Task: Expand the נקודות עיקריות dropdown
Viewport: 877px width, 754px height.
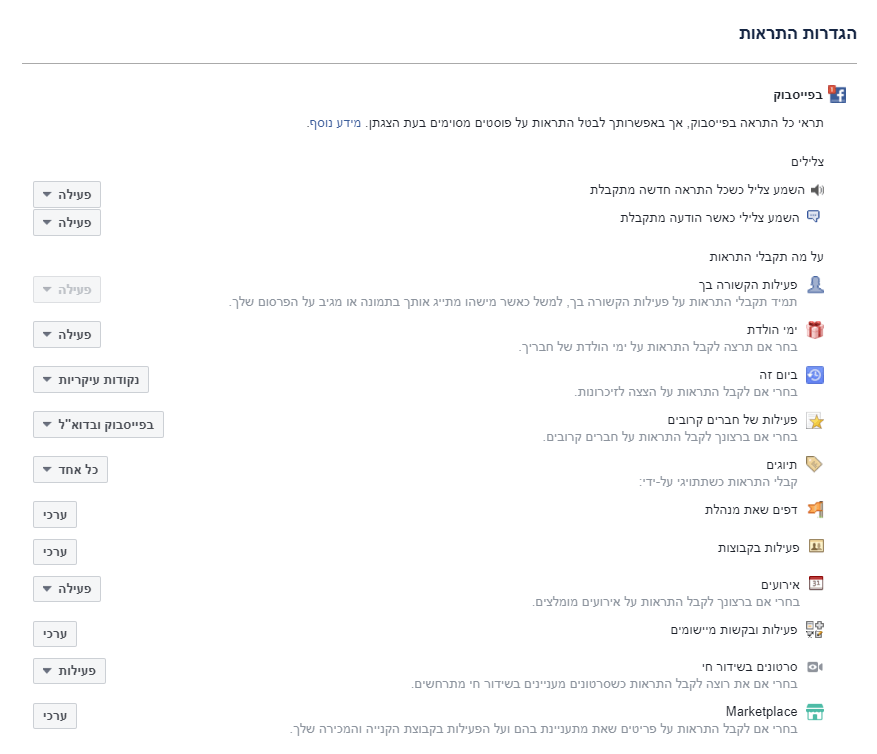Action: (91, 380)
